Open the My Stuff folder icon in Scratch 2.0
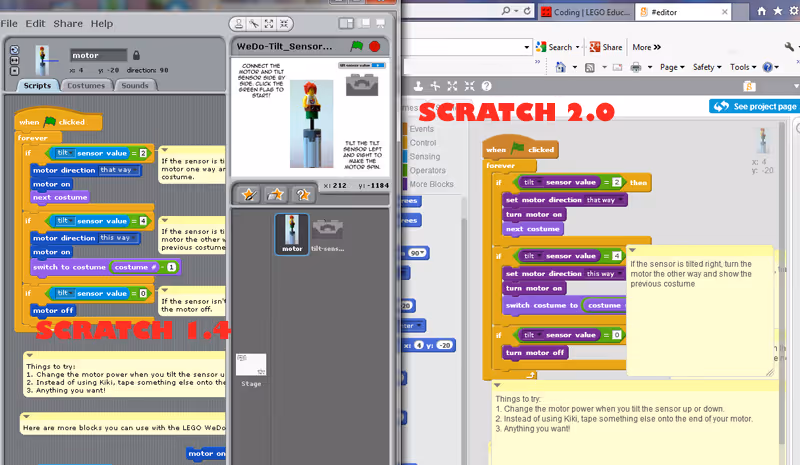 click(749, 86)
